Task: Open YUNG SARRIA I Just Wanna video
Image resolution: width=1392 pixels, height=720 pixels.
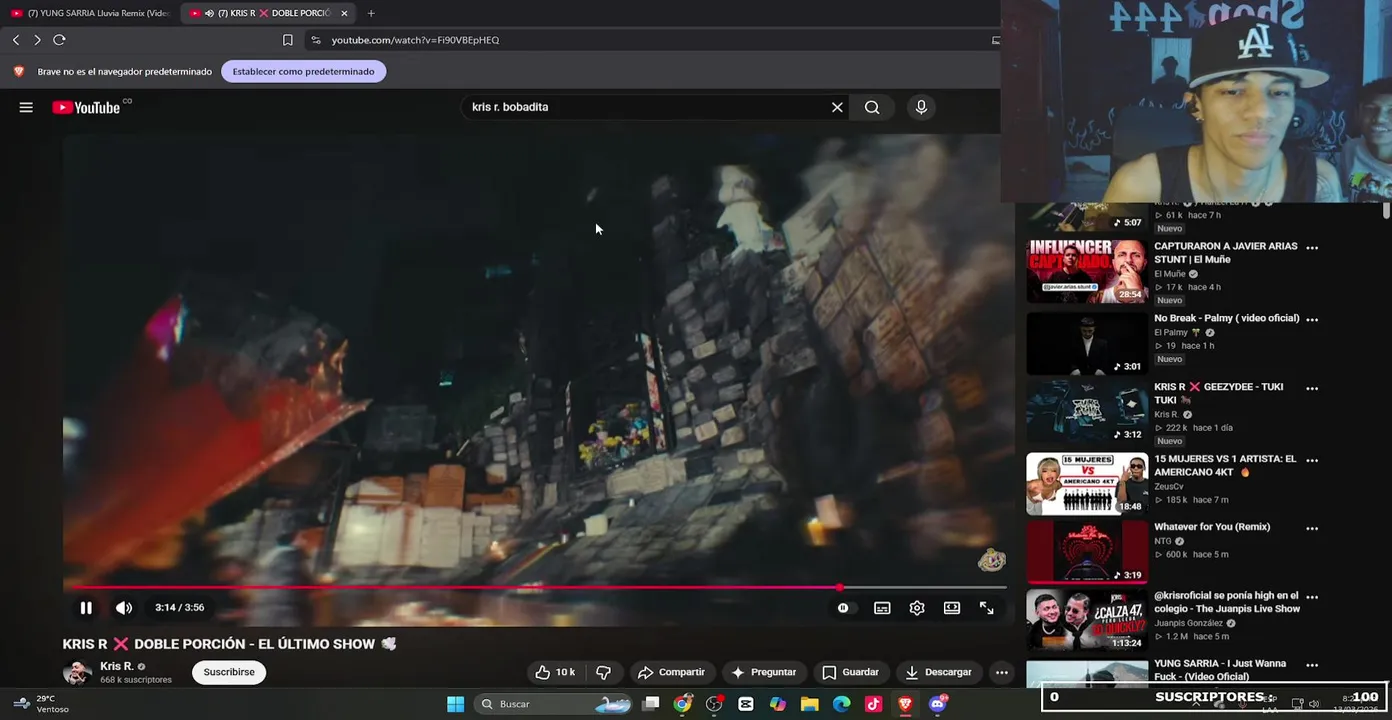Action: coord(1220,670)
